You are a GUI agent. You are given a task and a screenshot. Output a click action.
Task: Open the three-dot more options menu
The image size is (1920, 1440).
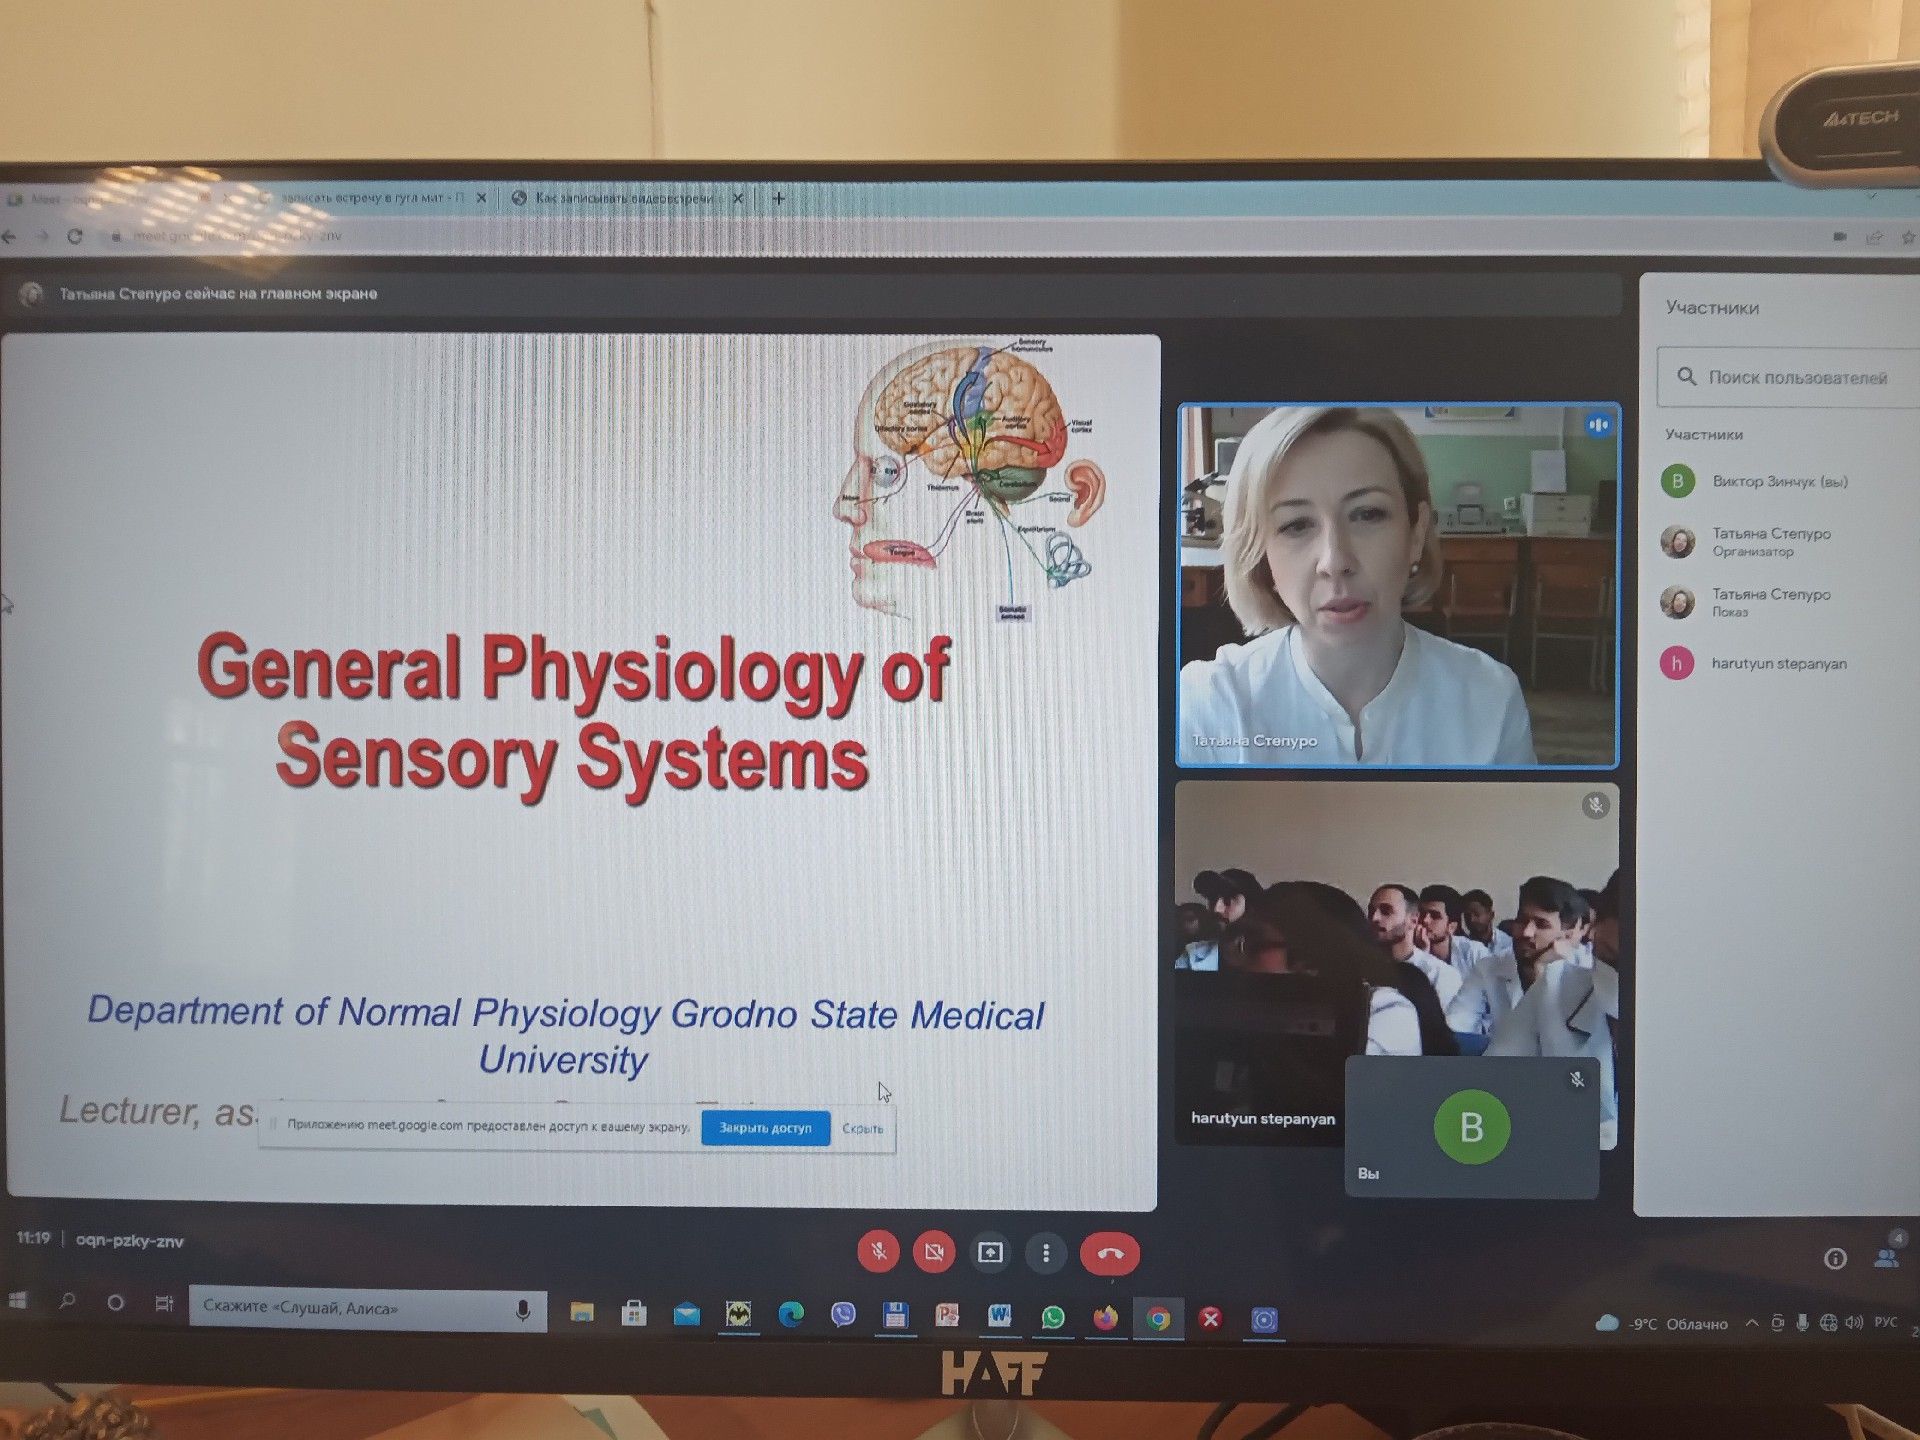tap(1046, 1253)
